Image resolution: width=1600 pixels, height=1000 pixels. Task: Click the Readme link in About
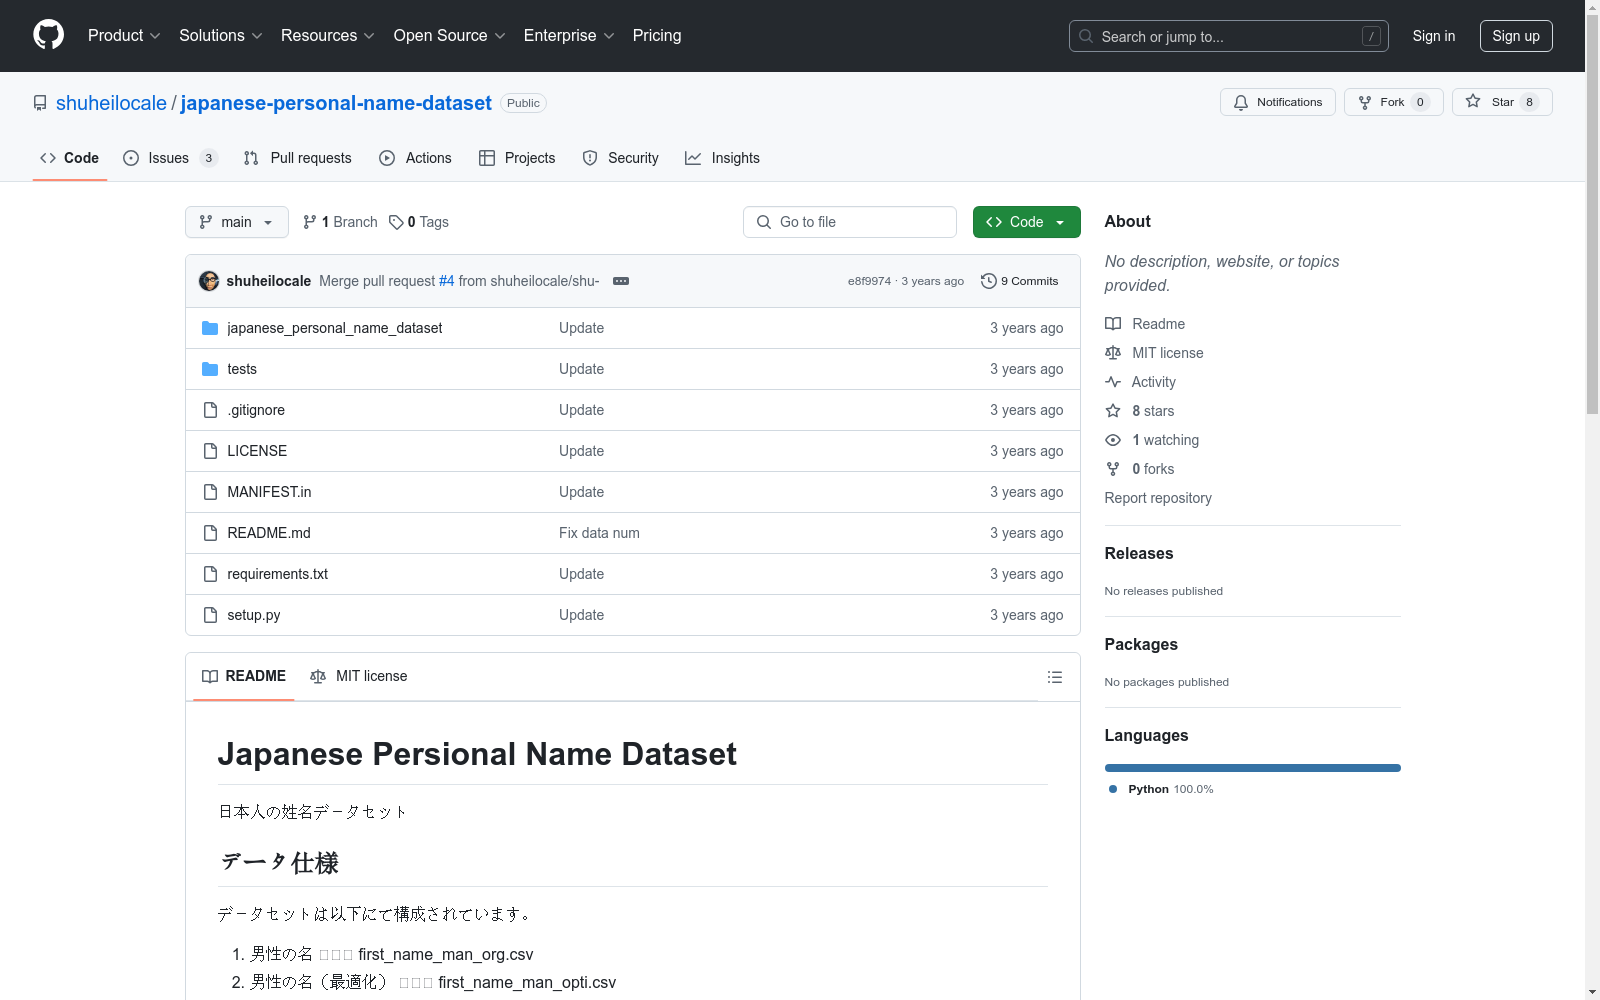pos(1145,324)
